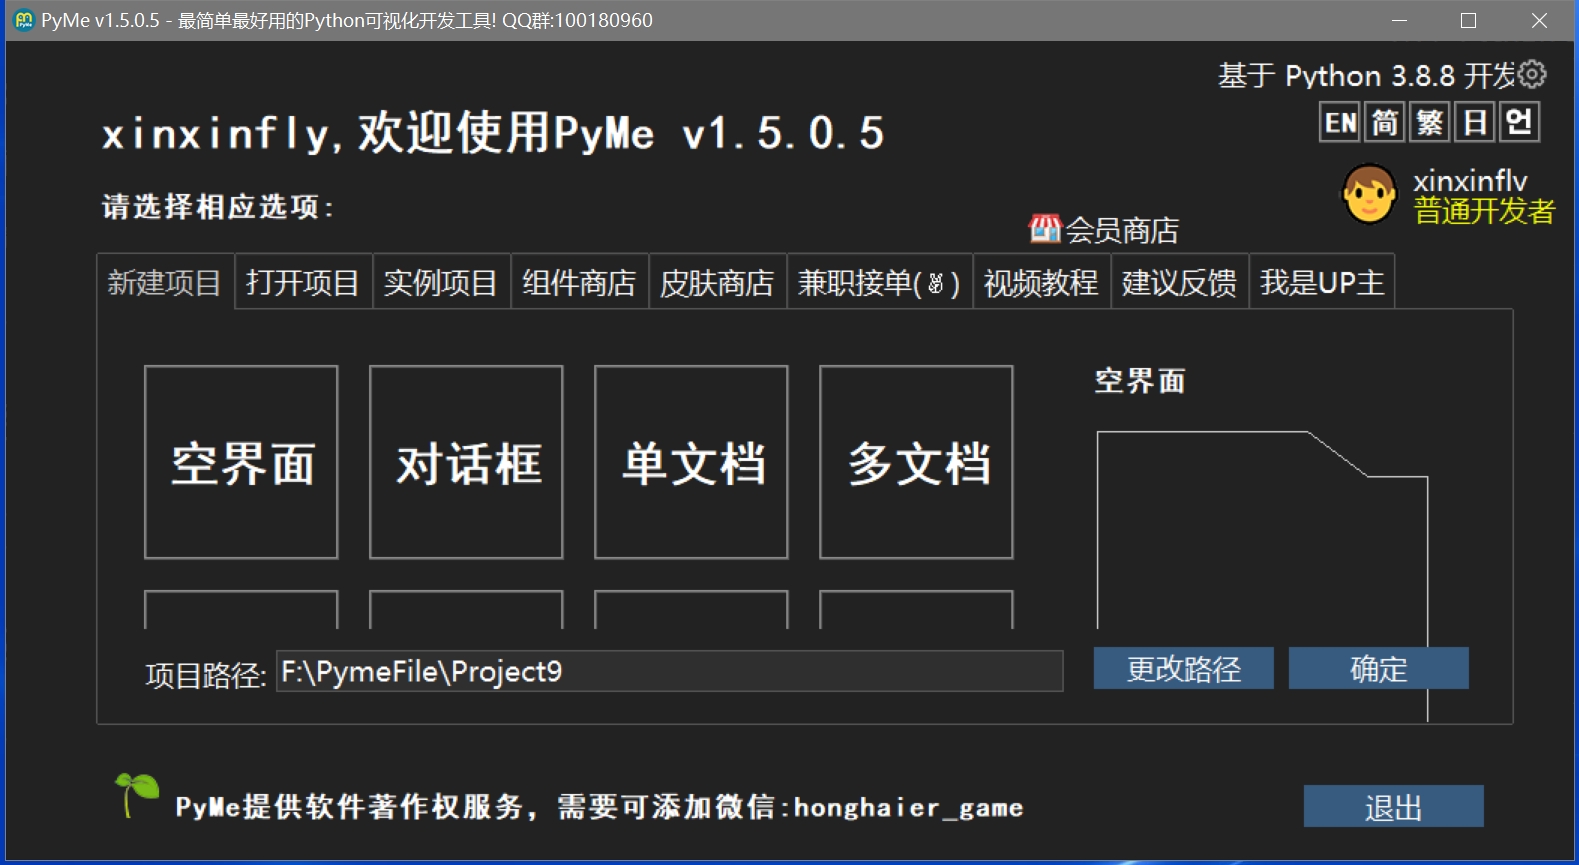The height and width of the screenshot is (865, 1579).
Task: Click the xinxinfly user avatar
Action: click(x=1369, y=194)
